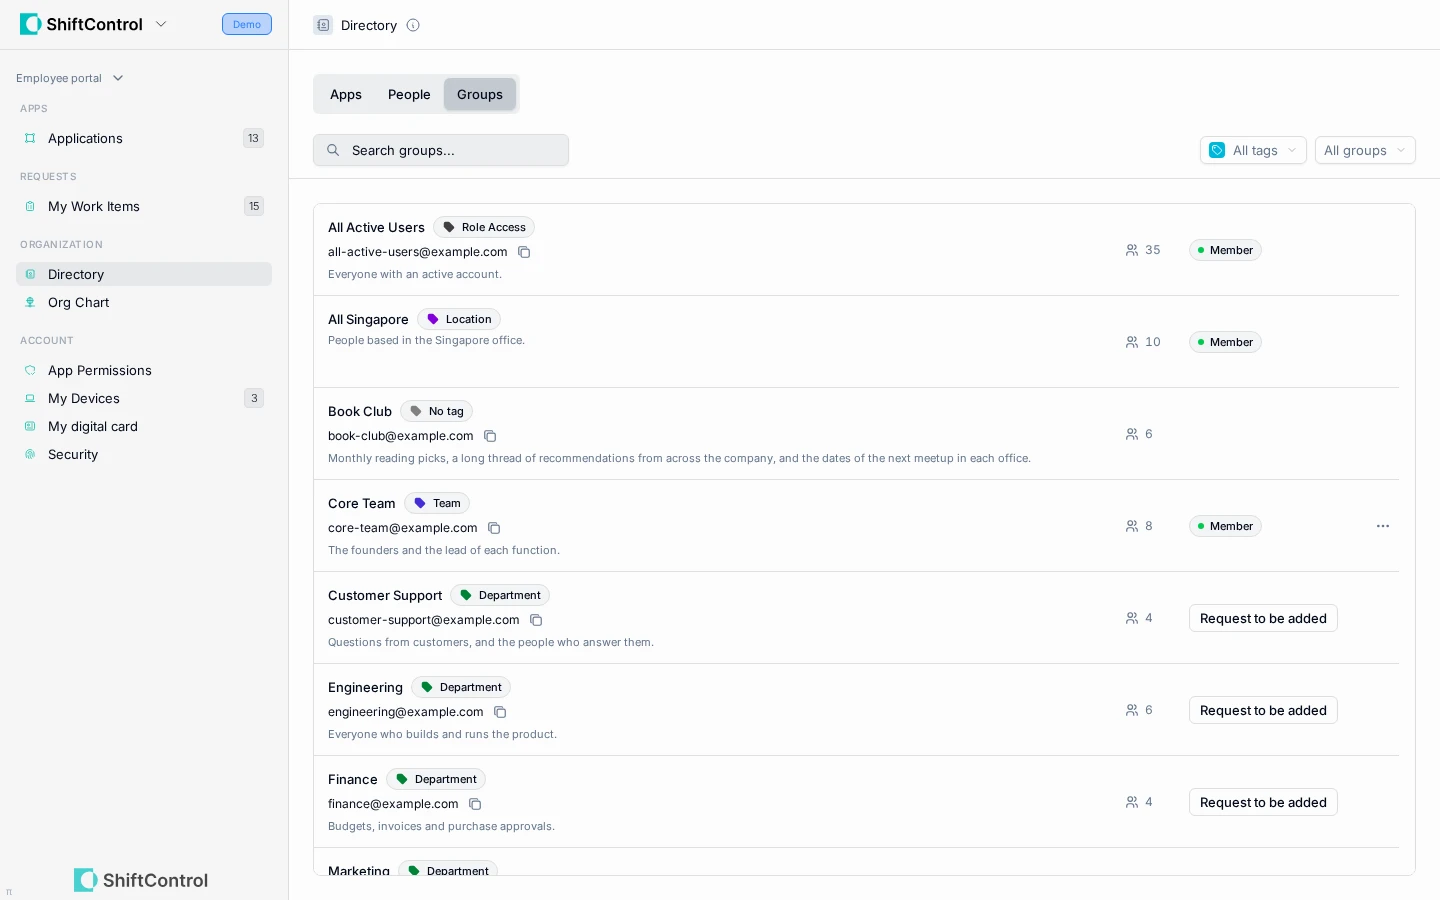Viewport: 1440px width, 900px height.
Task: Click the Applications sidebar icon
Action: (30, 138)
